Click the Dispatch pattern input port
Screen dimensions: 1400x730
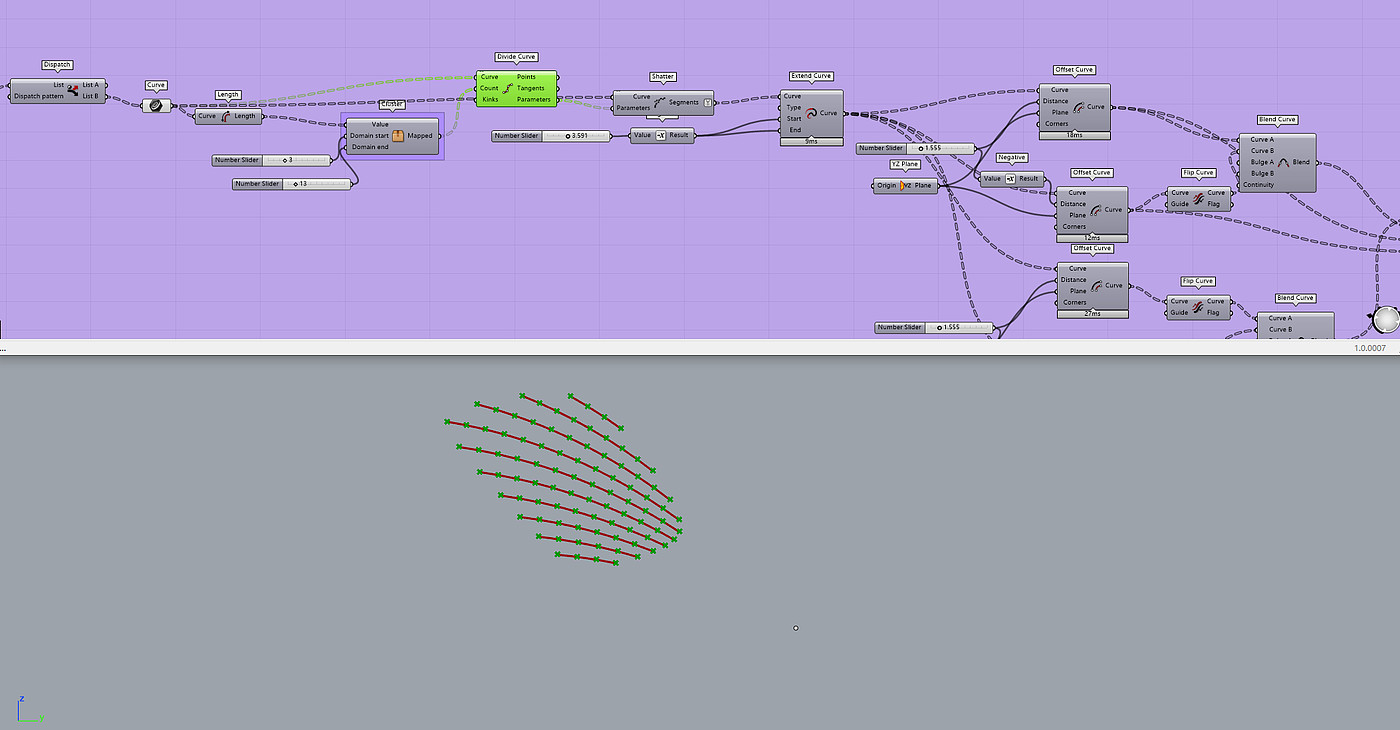pyautogui.click(x=38, y=96)
